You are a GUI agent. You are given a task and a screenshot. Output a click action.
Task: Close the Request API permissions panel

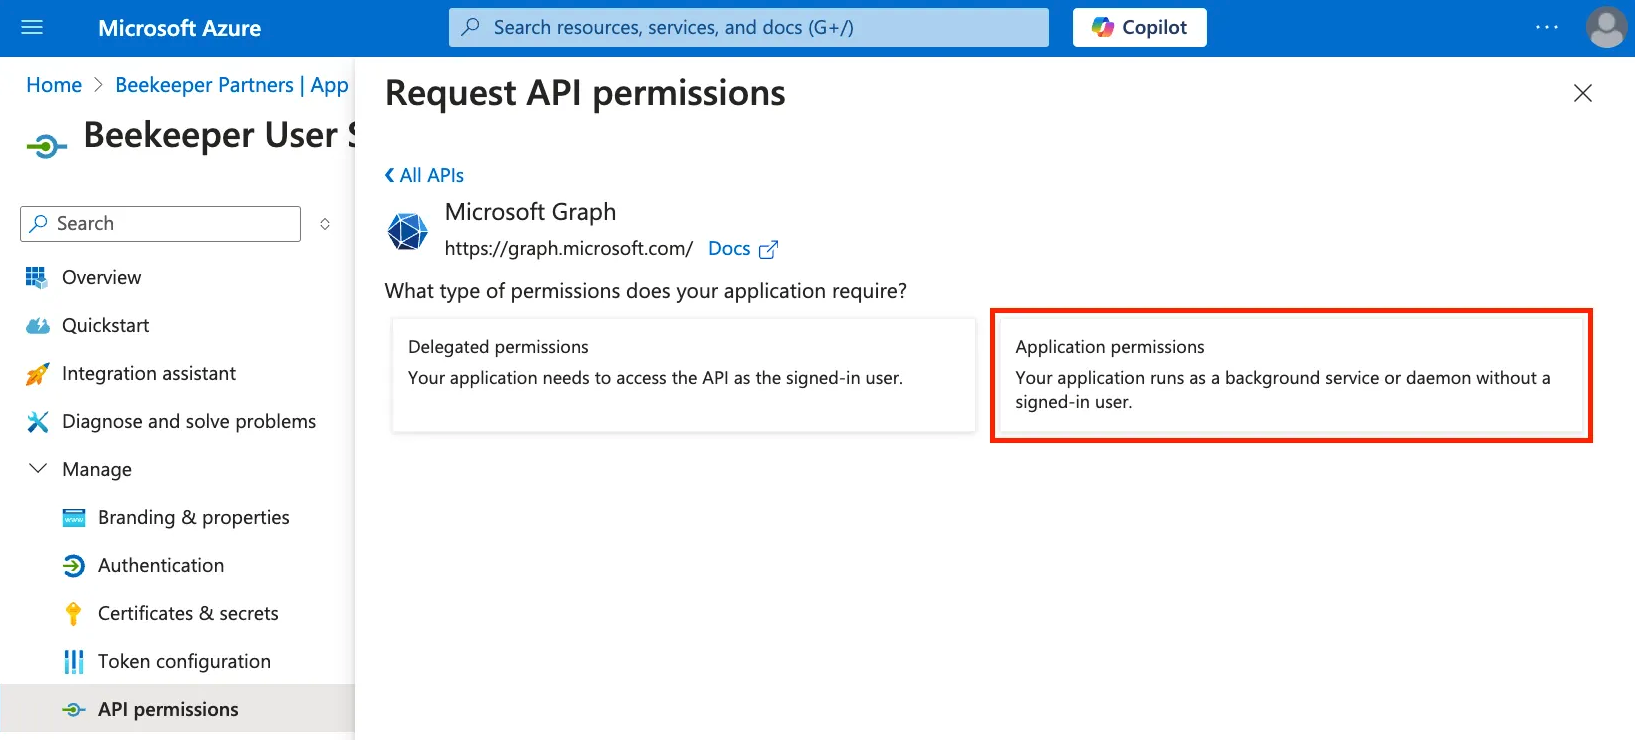coord(1583,93)
